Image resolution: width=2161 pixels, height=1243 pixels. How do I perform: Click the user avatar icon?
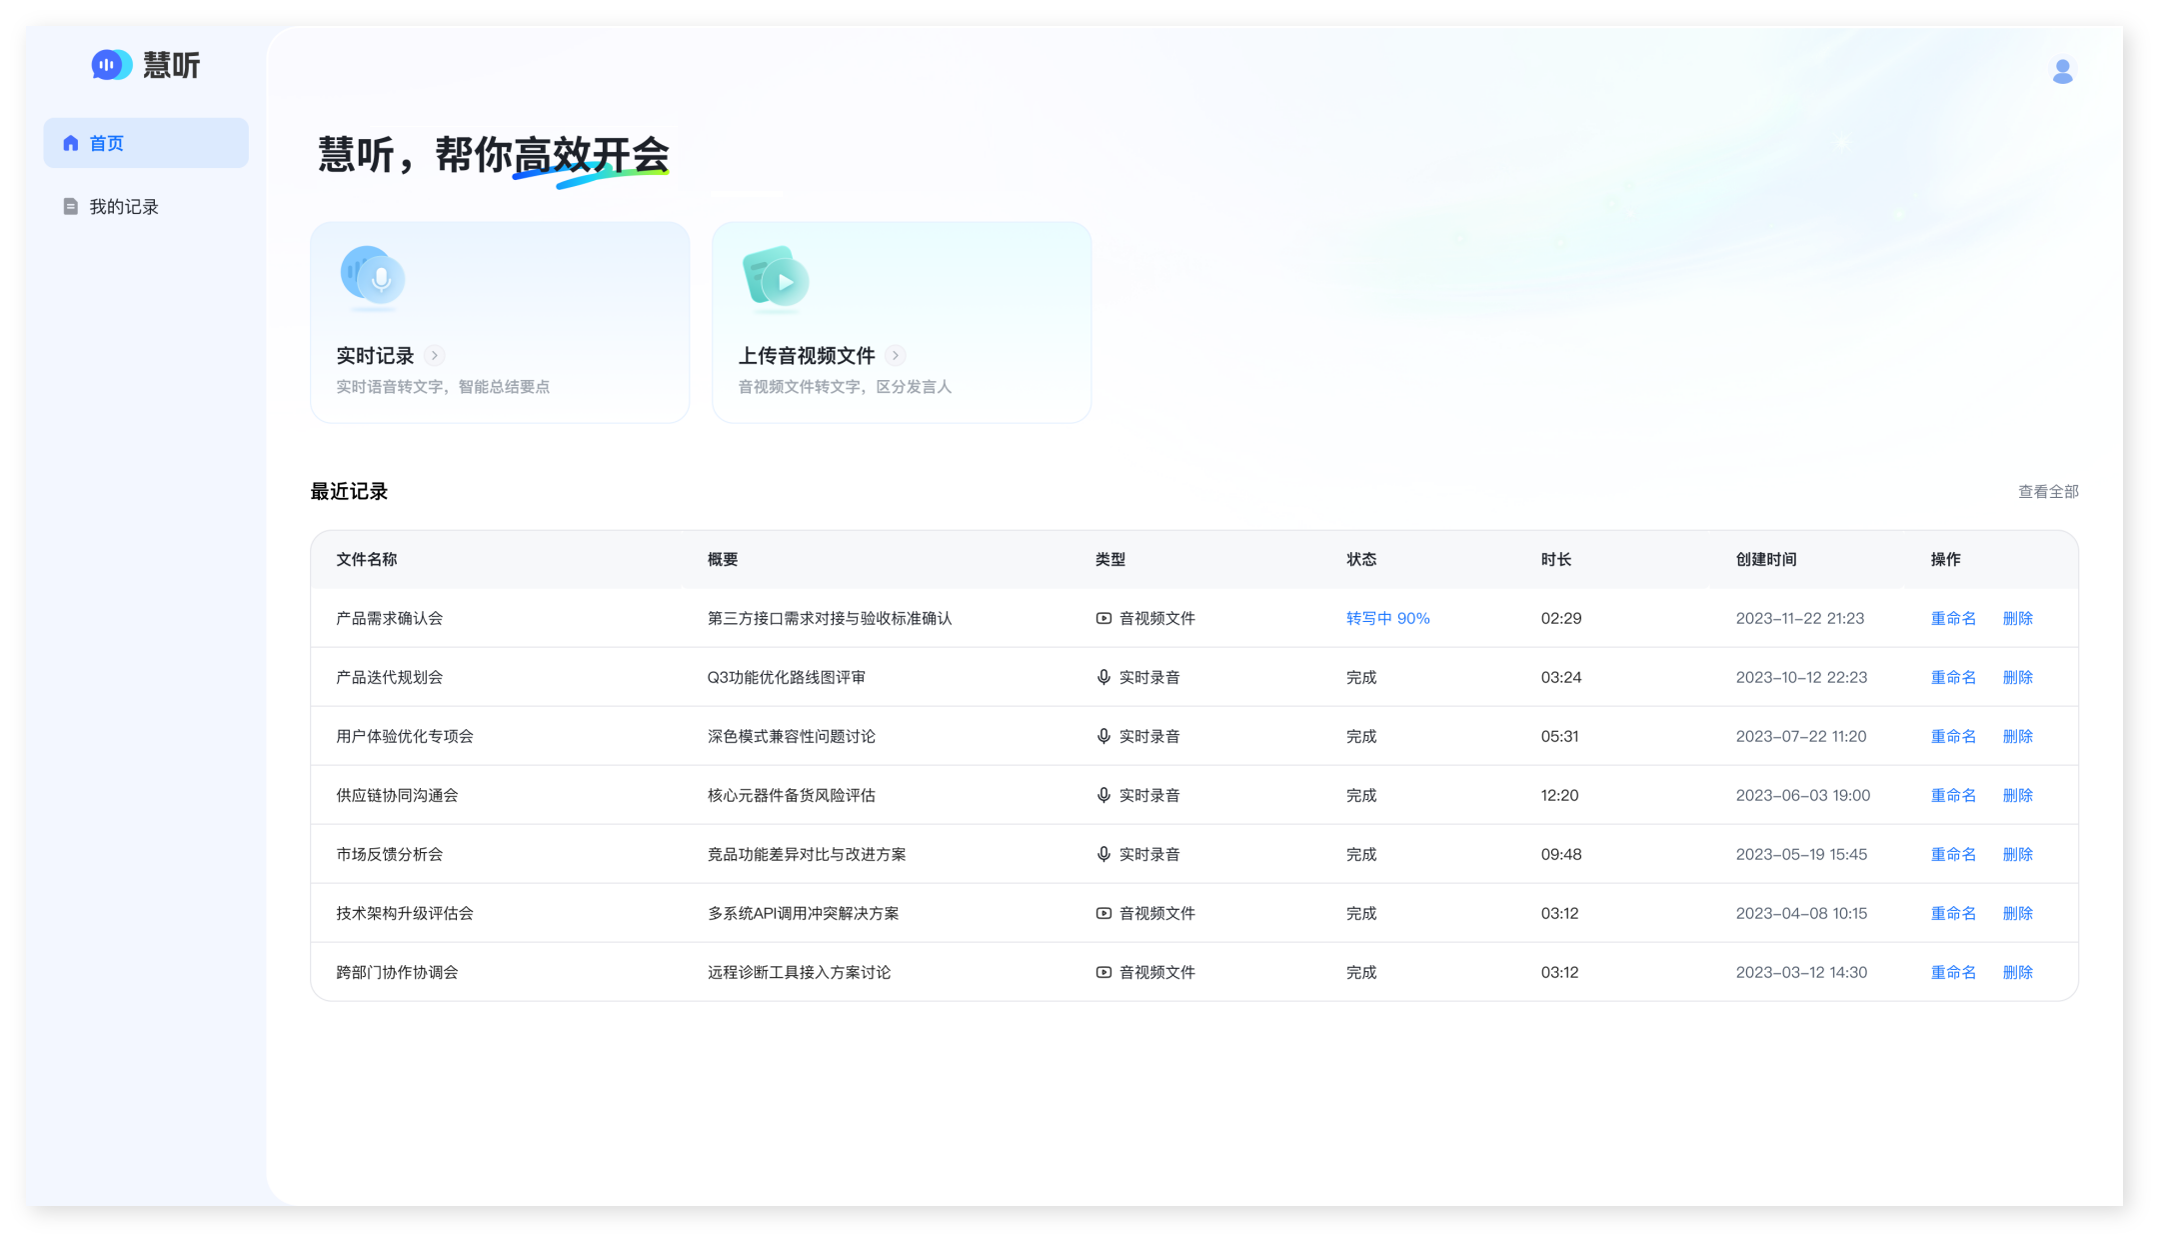(2062, 71)
